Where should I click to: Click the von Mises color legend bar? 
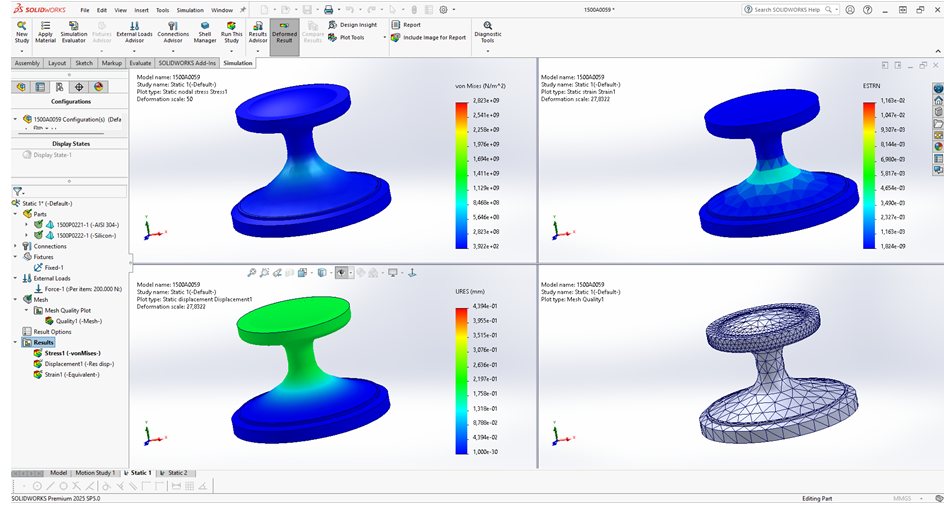point(462,175)
